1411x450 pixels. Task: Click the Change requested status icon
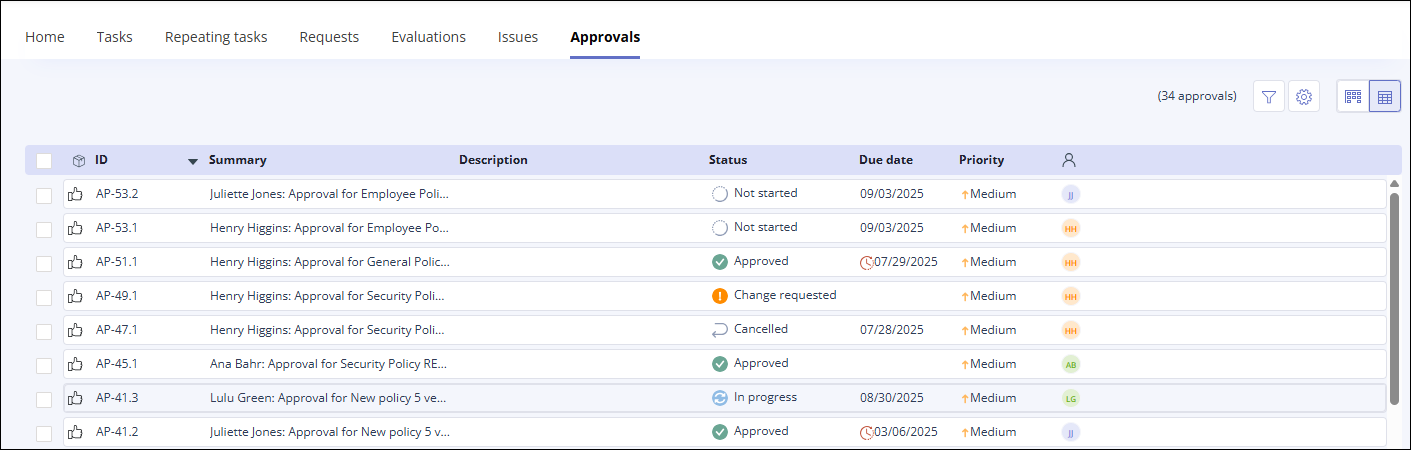(719, 296)
